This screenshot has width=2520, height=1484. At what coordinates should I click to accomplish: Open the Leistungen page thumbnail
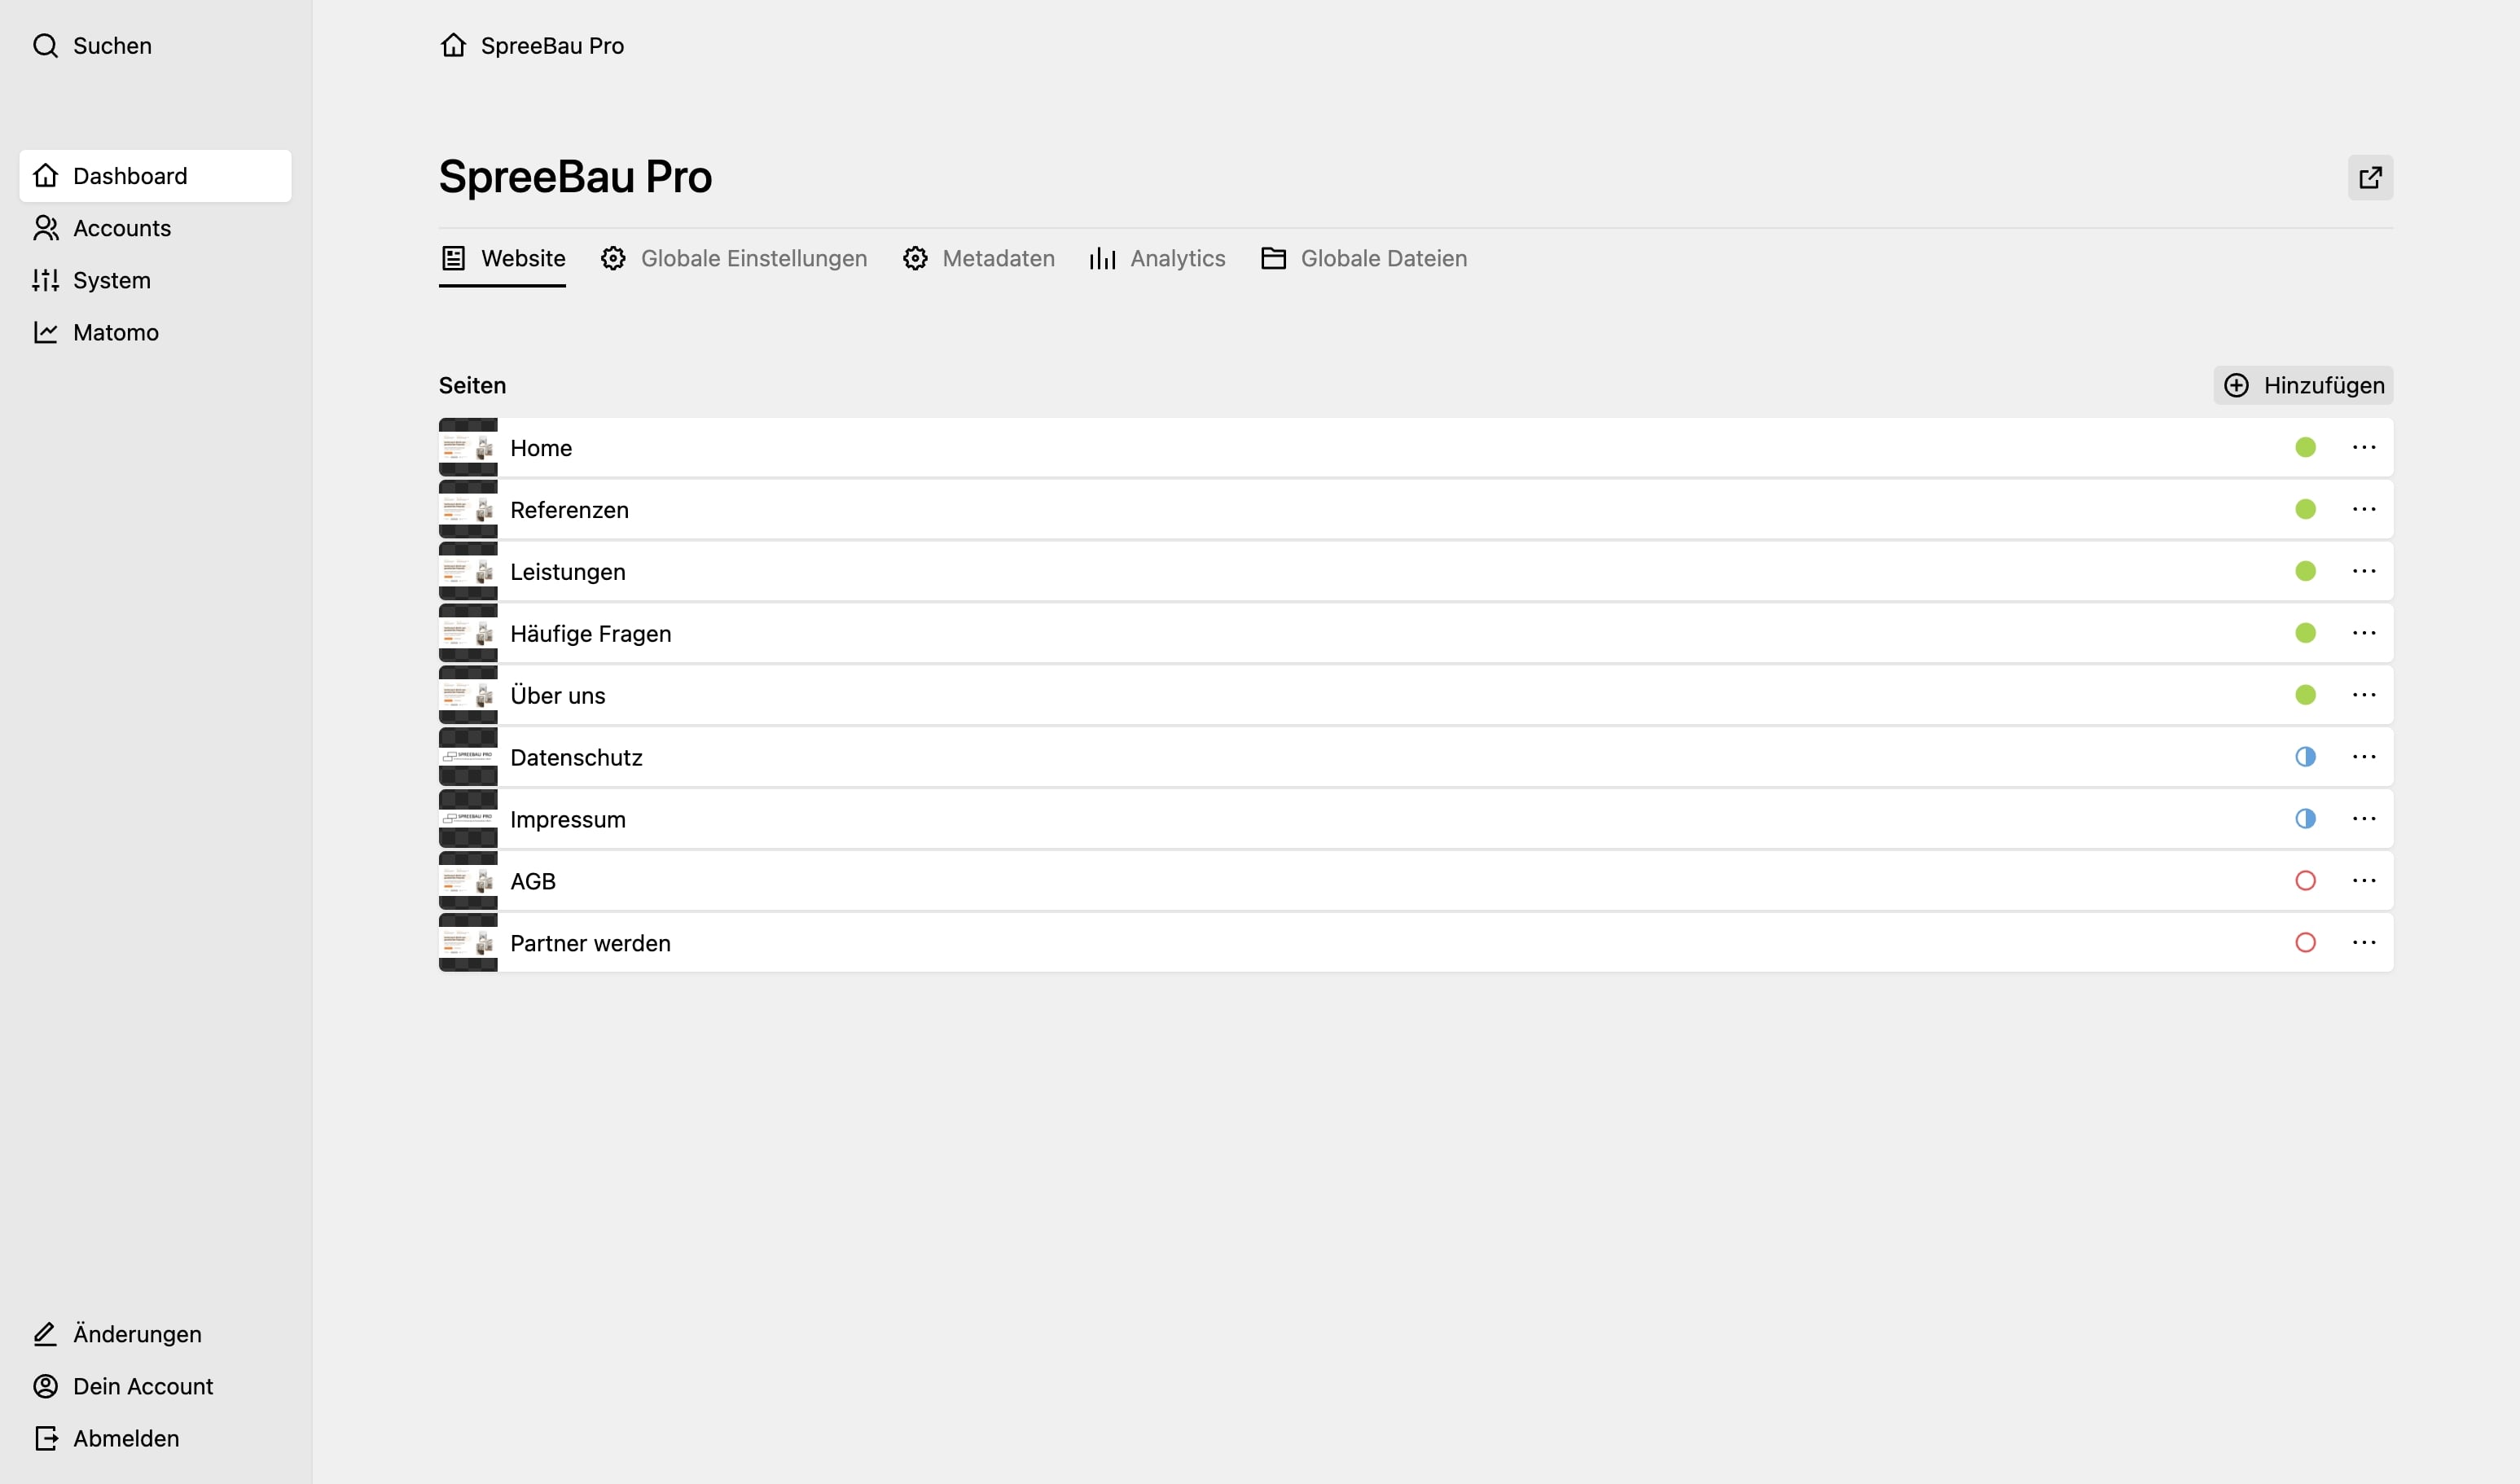coord(468,571)
